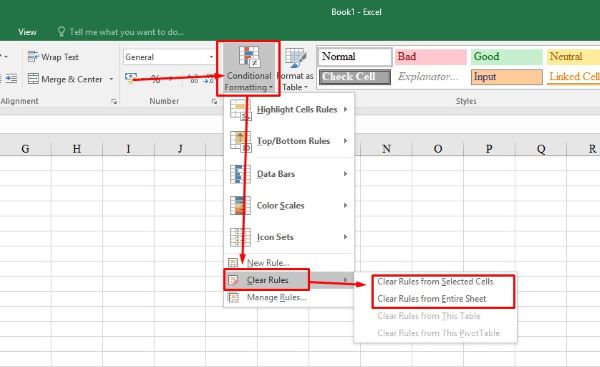The height and width of the screenshot is (367, 600).
Task: Expand the Icon Sets submenu arrow
Action: 345,237
